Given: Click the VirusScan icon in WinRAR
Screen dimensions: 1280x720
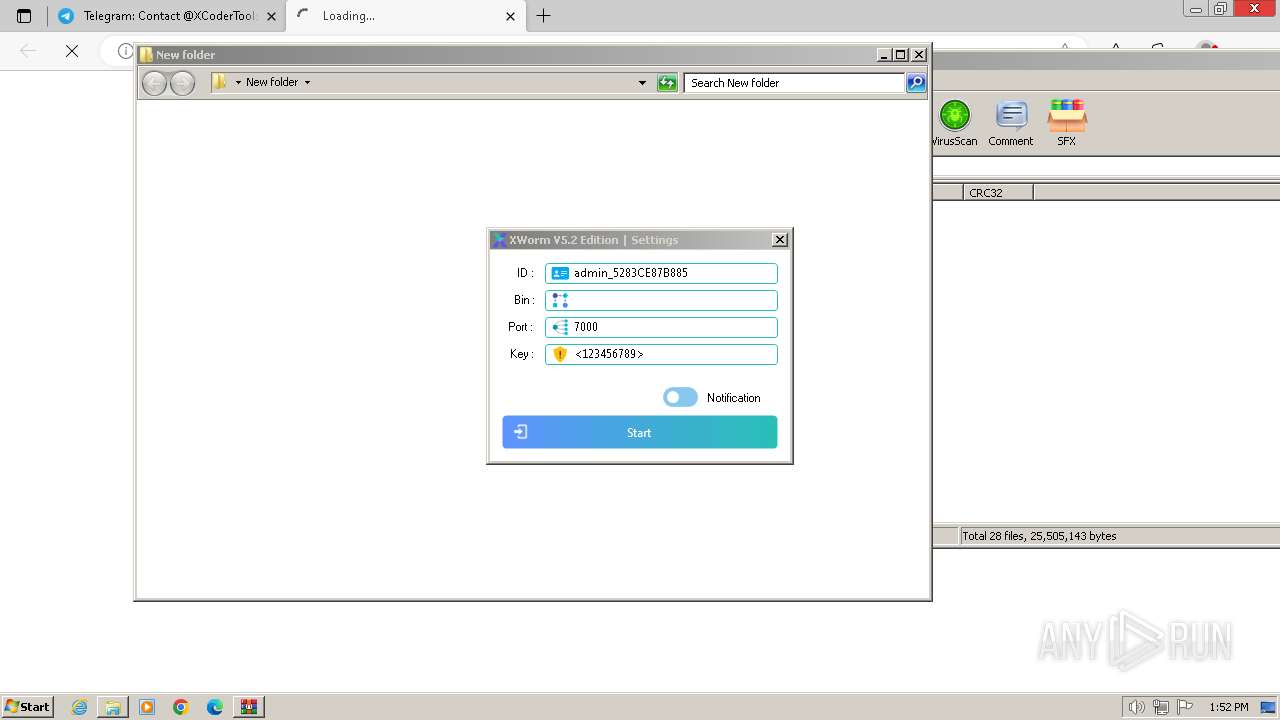Looking at the screenshot, I should [954, 124].
